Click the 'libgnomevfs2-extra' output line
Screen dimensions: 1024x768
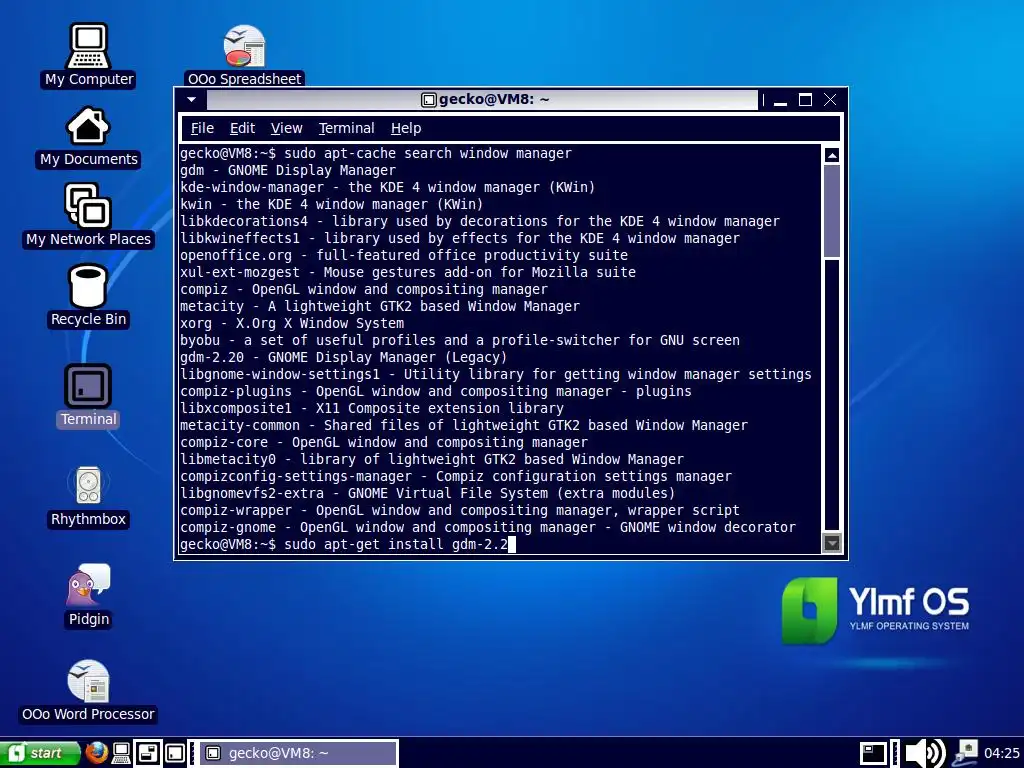[427, 492]
